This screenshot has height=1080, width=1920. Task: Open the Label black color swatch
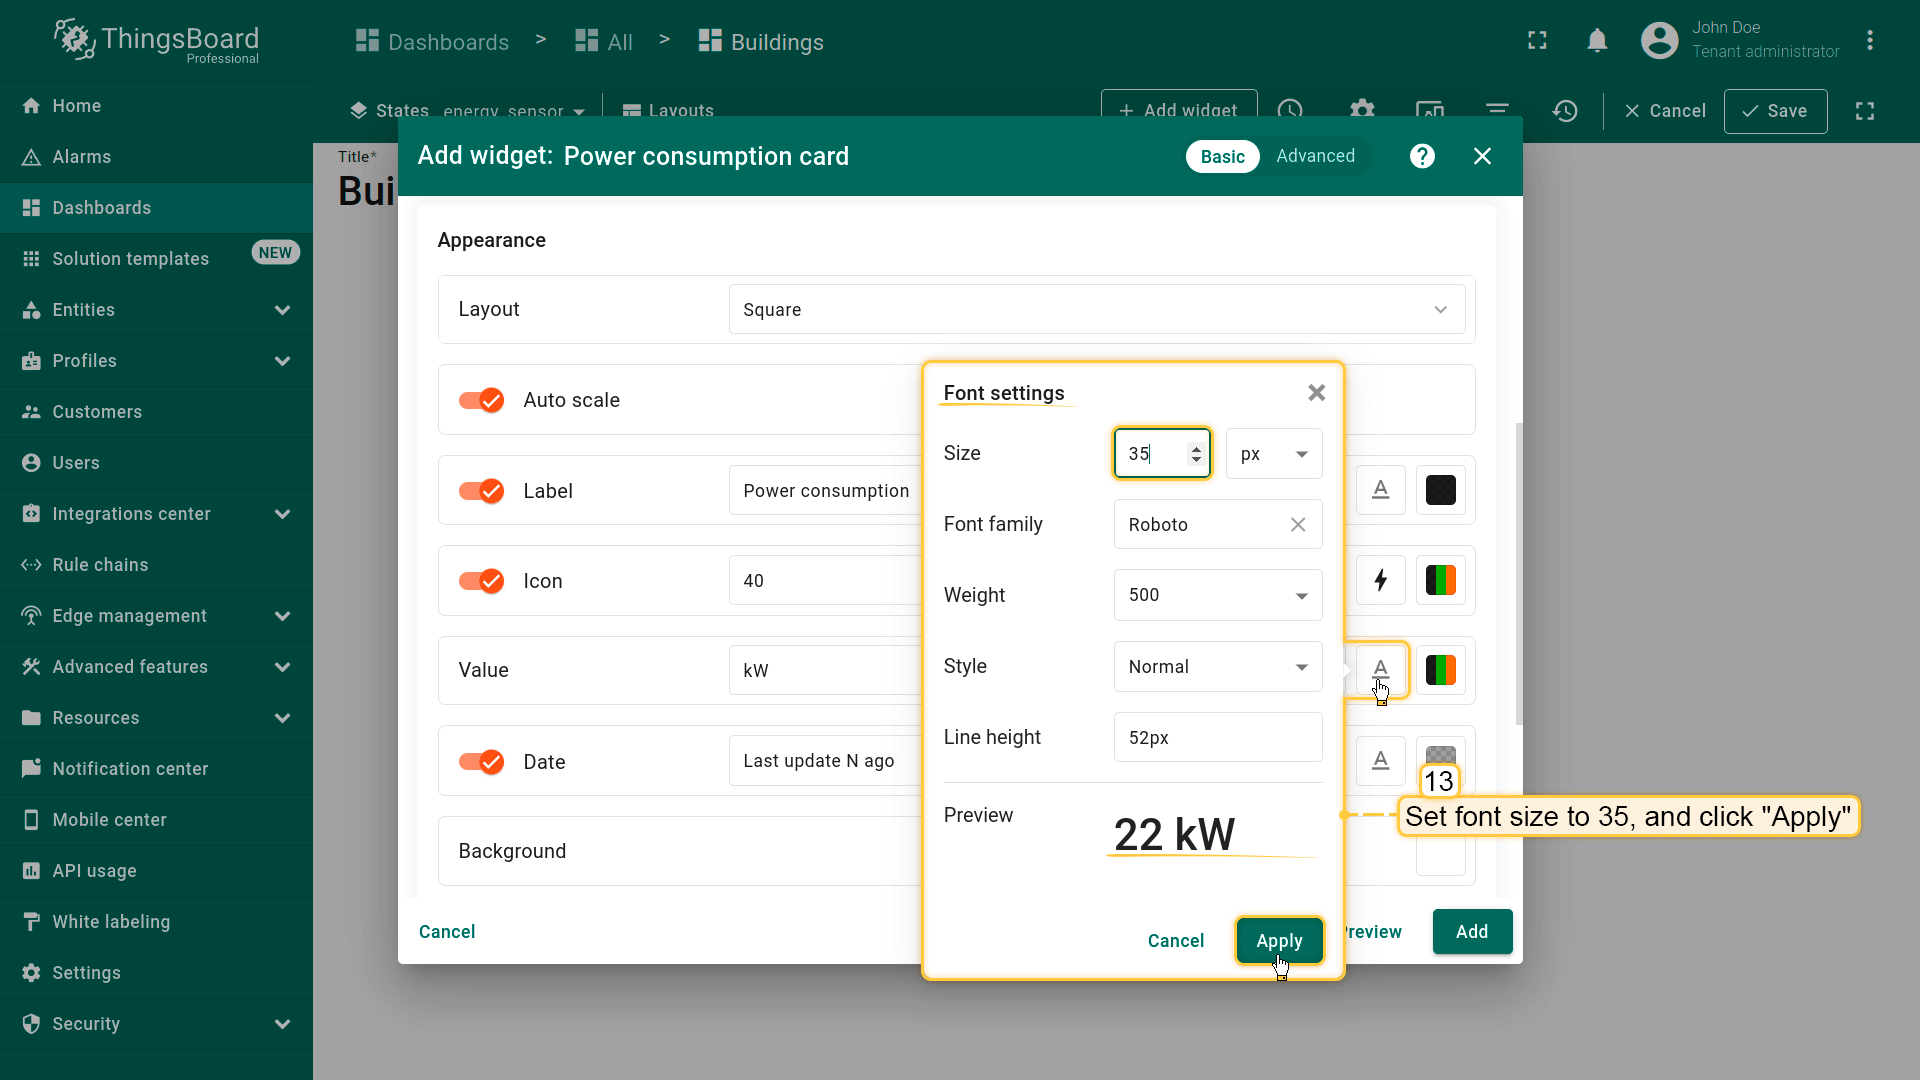pyautogui.click(x=1440, y=490)
